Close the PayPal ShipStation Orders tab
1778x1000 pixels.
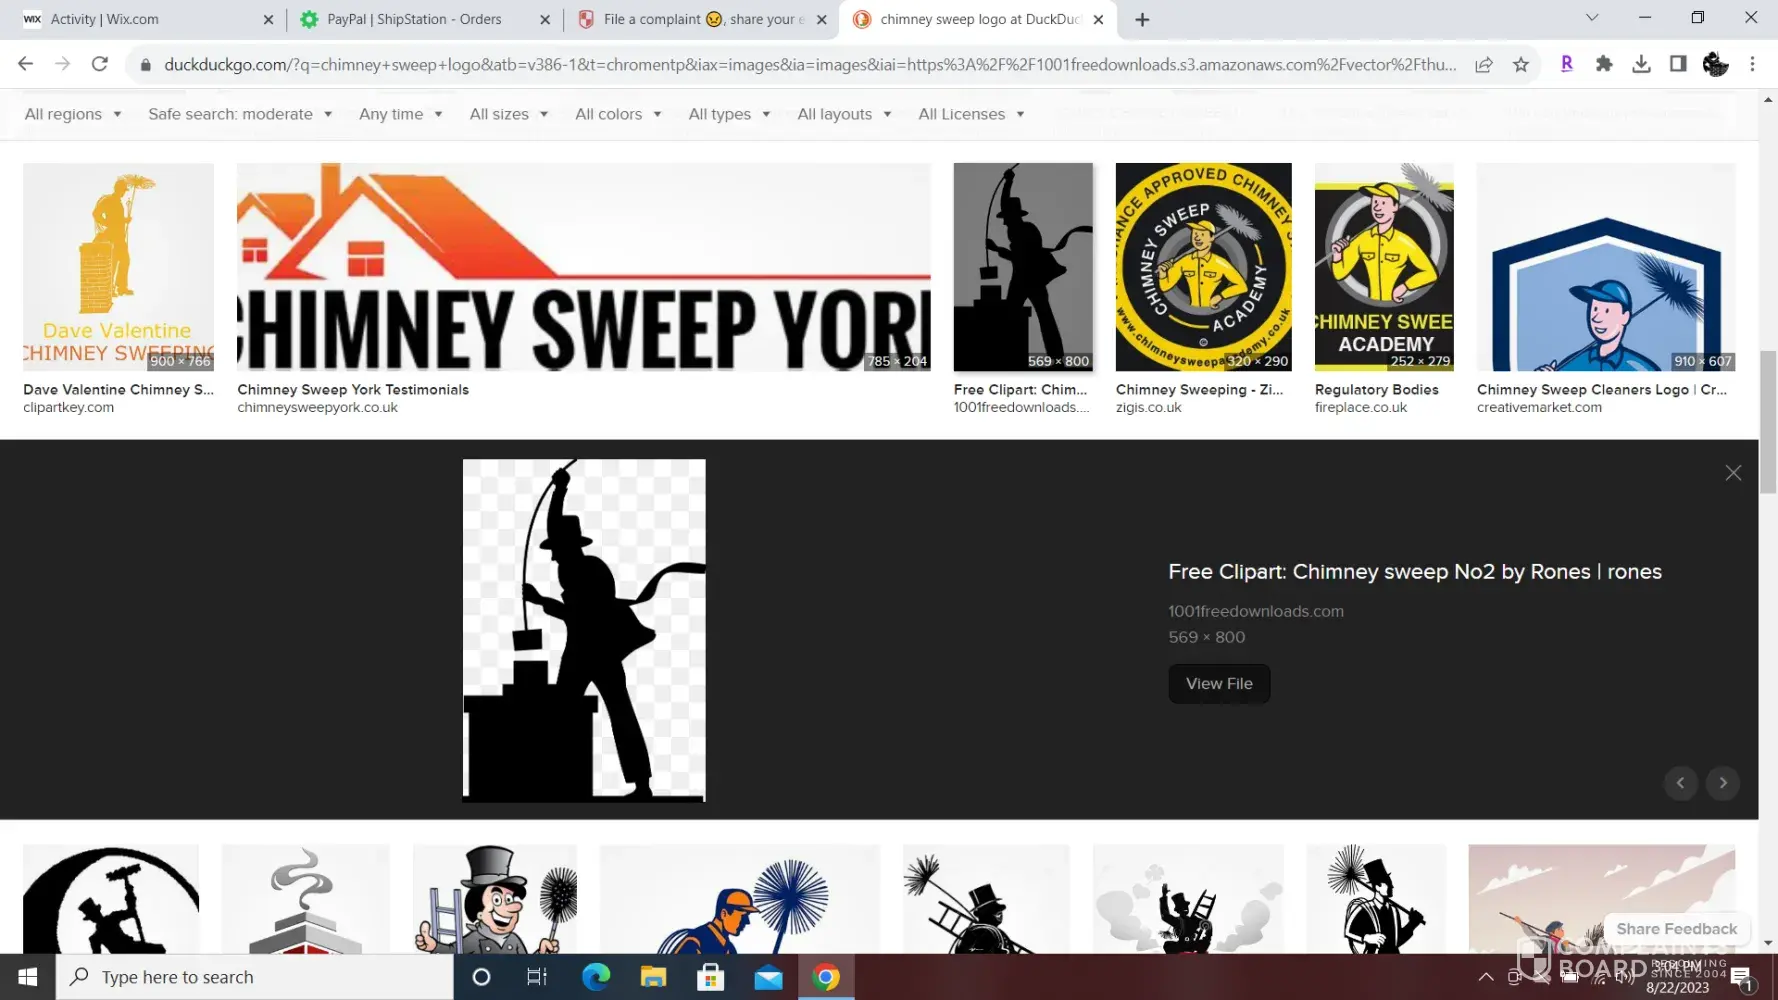545,19
